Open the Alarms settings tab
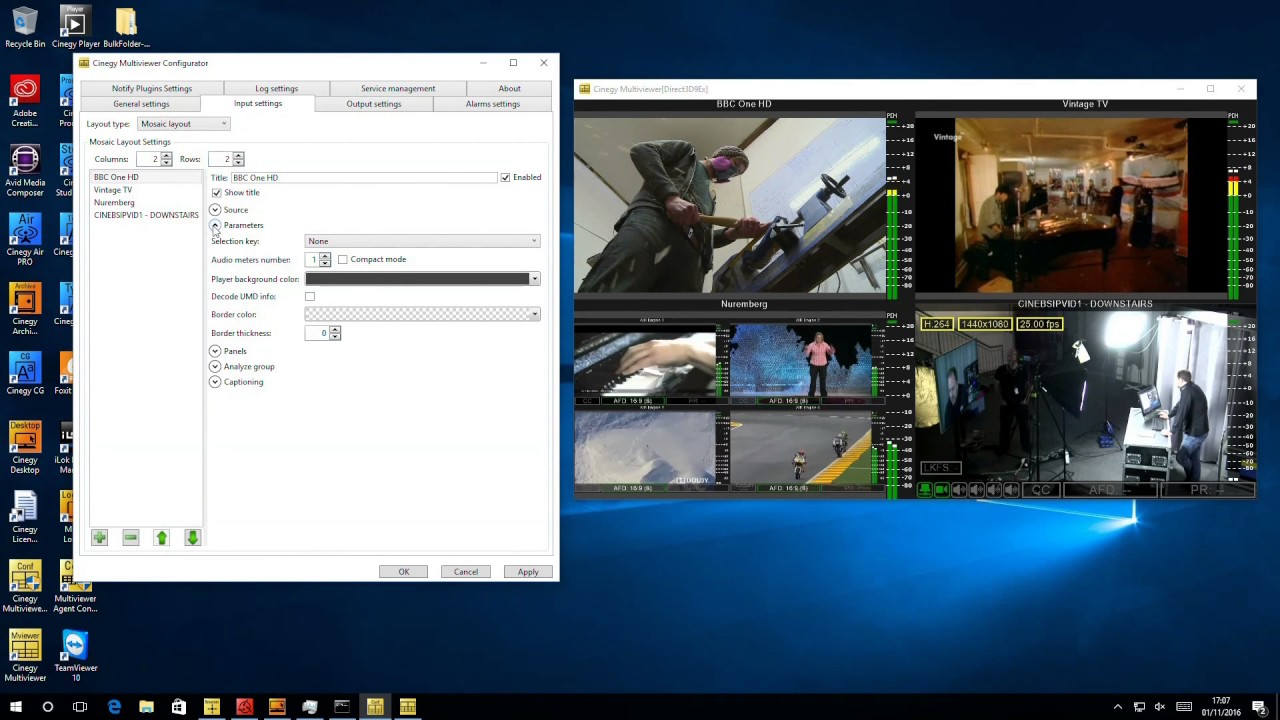Viewport: 1280px width, 720px height. 492,104
